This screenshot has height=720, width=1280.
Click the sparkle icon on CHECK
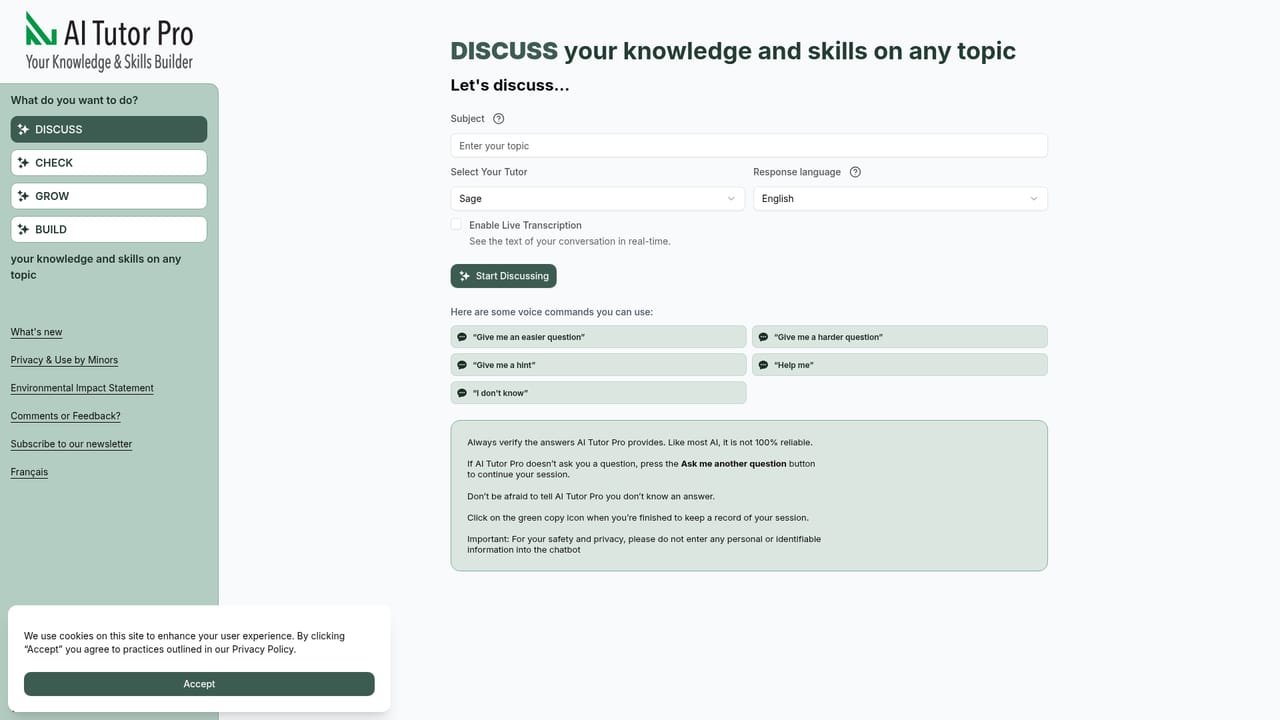(x=24, y=163)
